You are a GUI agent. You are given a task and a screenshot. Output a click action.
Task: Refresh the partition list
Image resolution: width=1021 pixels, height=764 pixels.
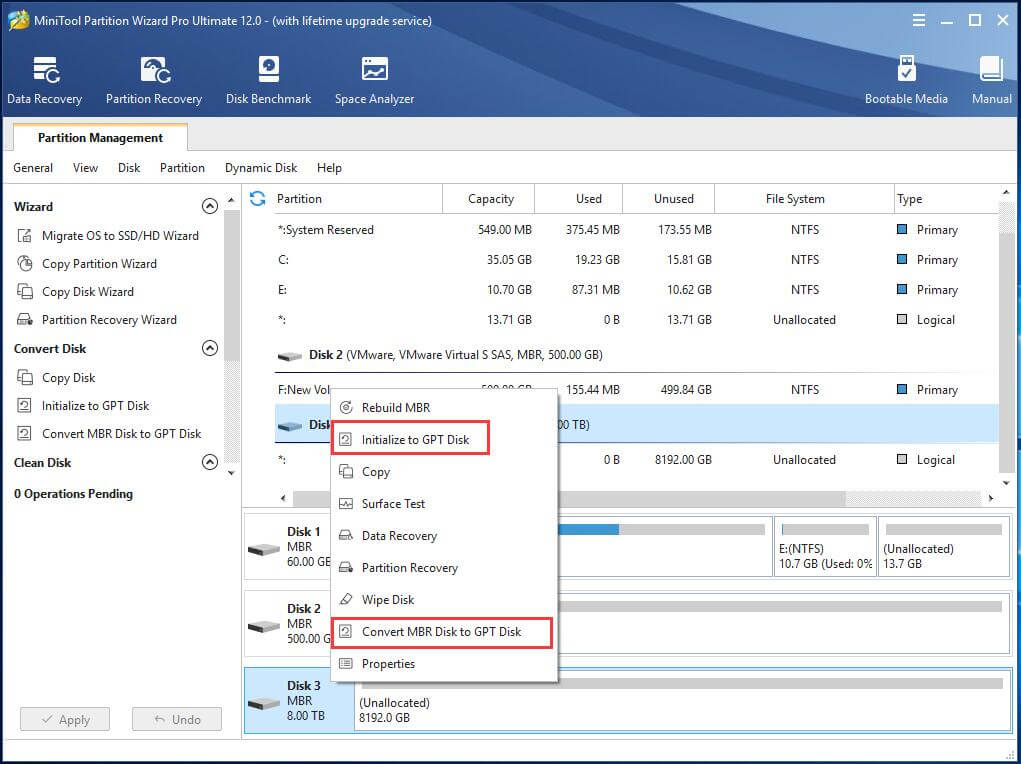pyautogui.click(x=258, y=199)
